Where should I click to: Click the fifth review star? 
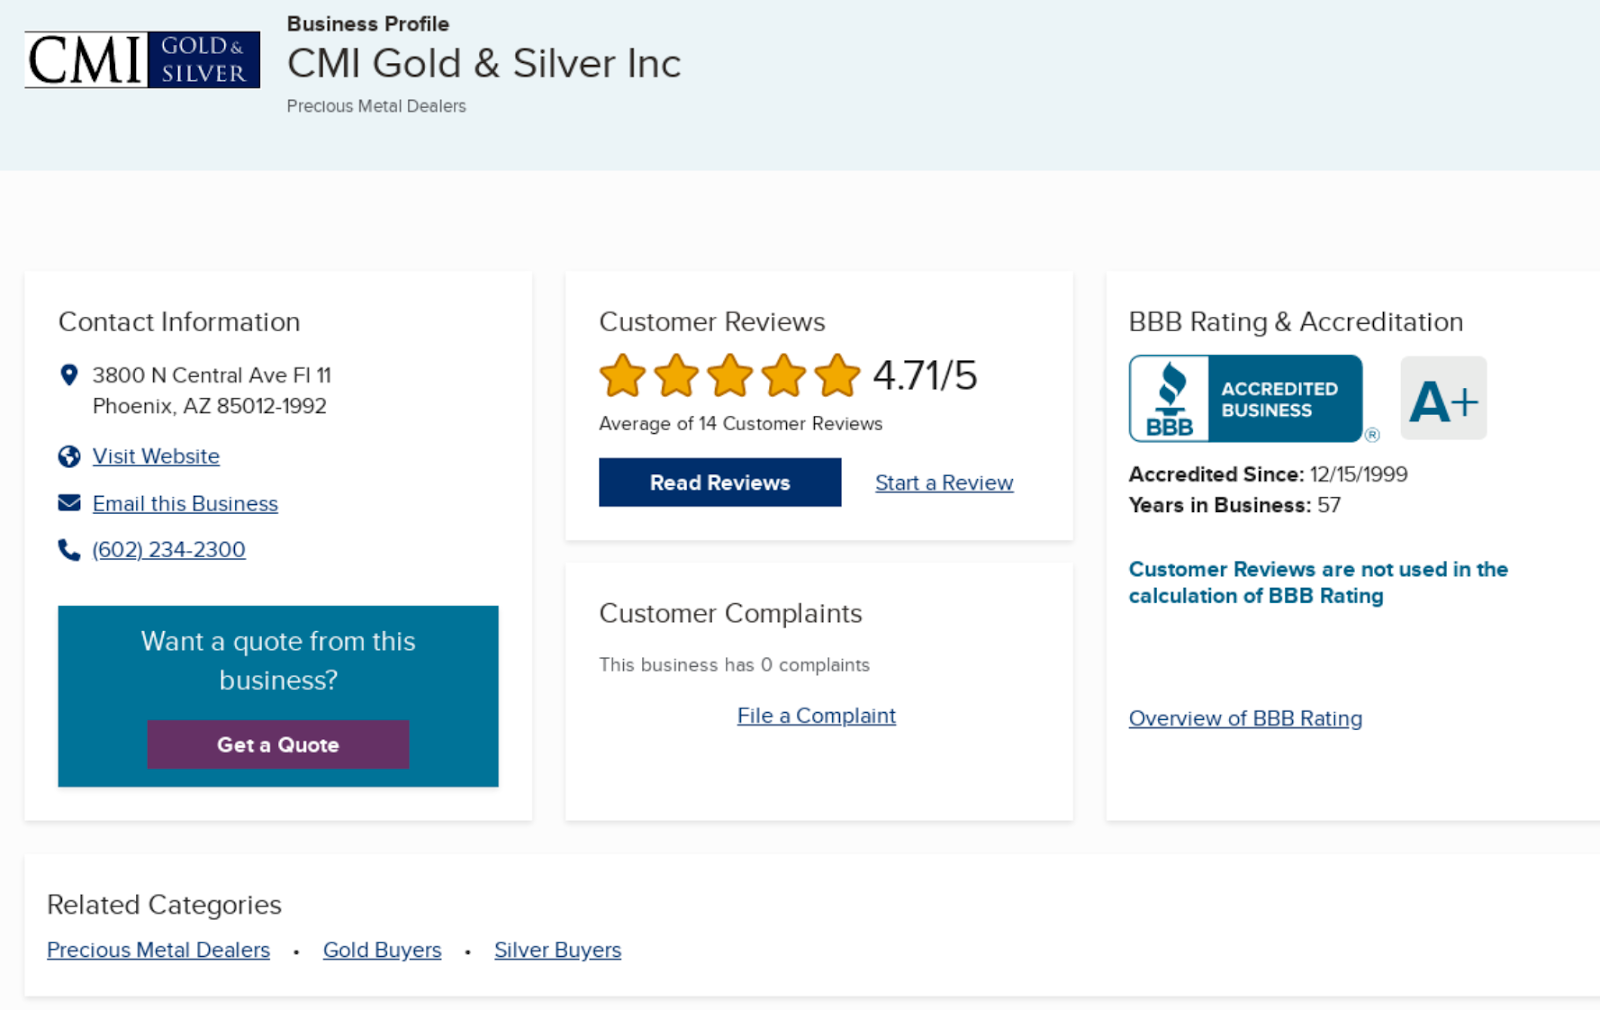tap(837, 376)
